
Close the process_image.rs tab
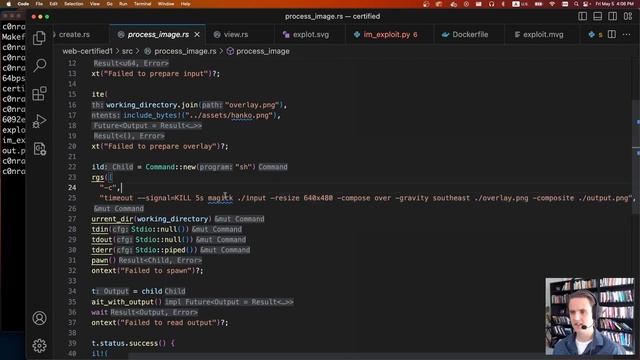(197, 35)
